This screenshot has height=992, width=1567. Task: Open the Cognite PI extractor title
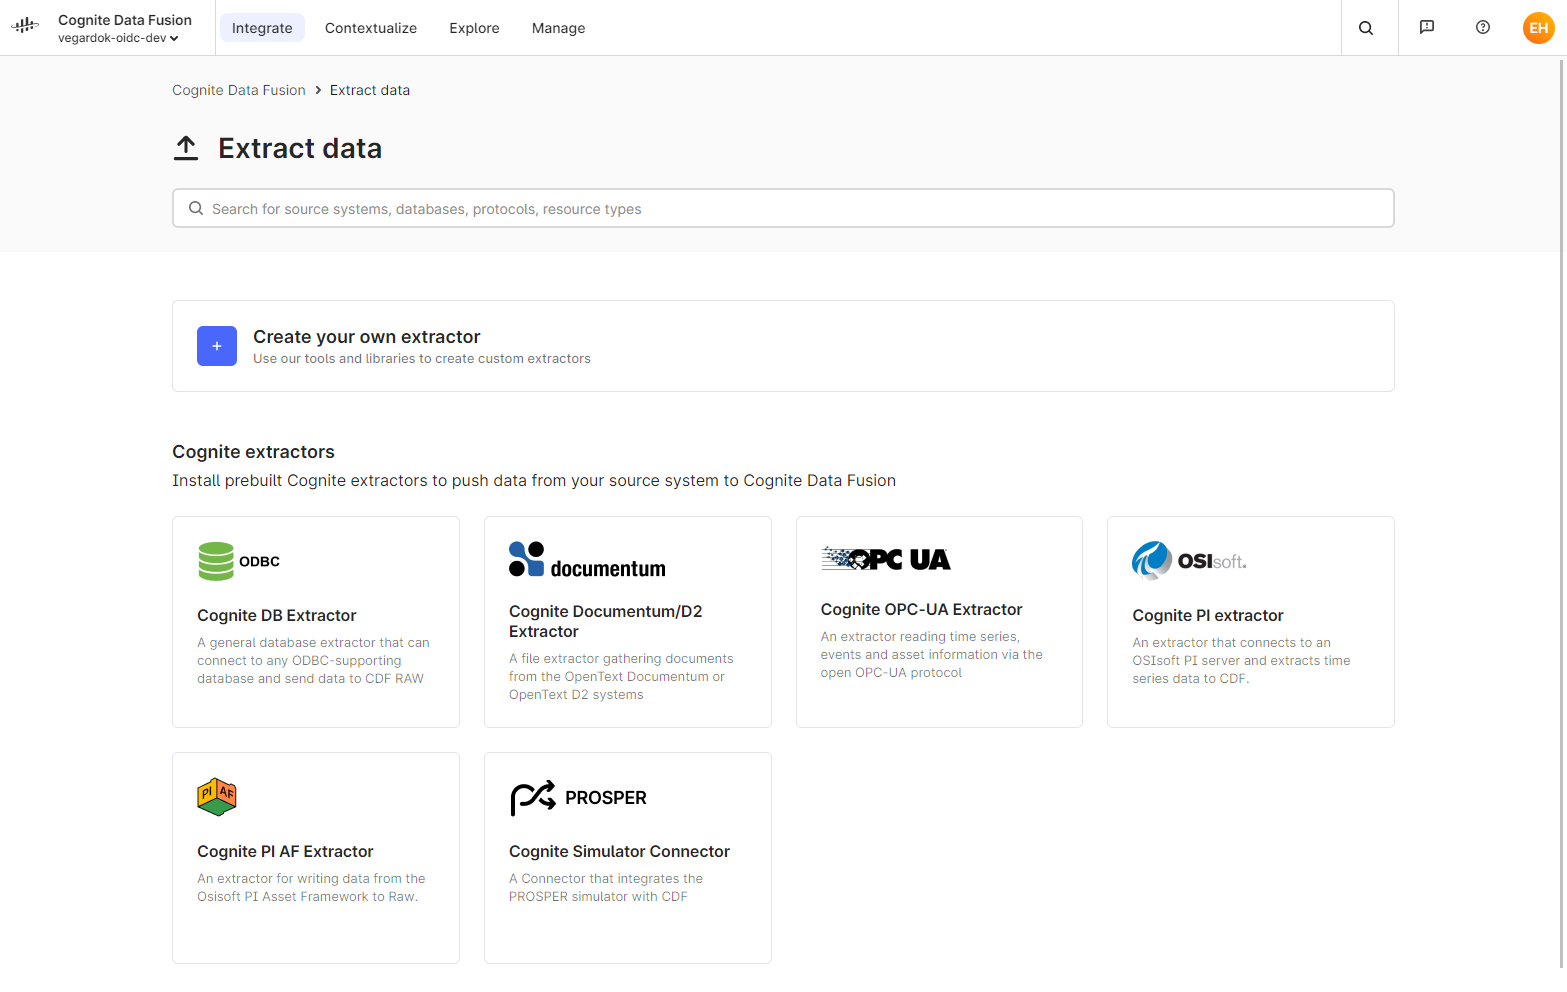[x=1208, y=615]
